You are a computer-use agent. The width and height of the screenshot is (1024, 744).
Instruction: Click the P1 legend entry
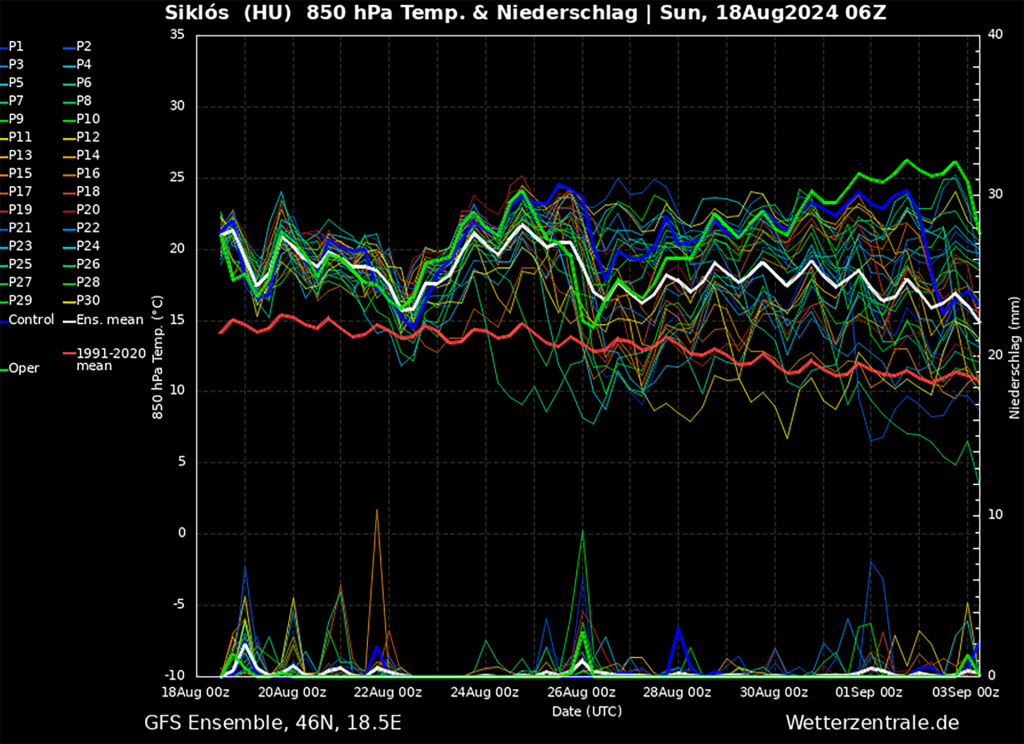point(17,46)
